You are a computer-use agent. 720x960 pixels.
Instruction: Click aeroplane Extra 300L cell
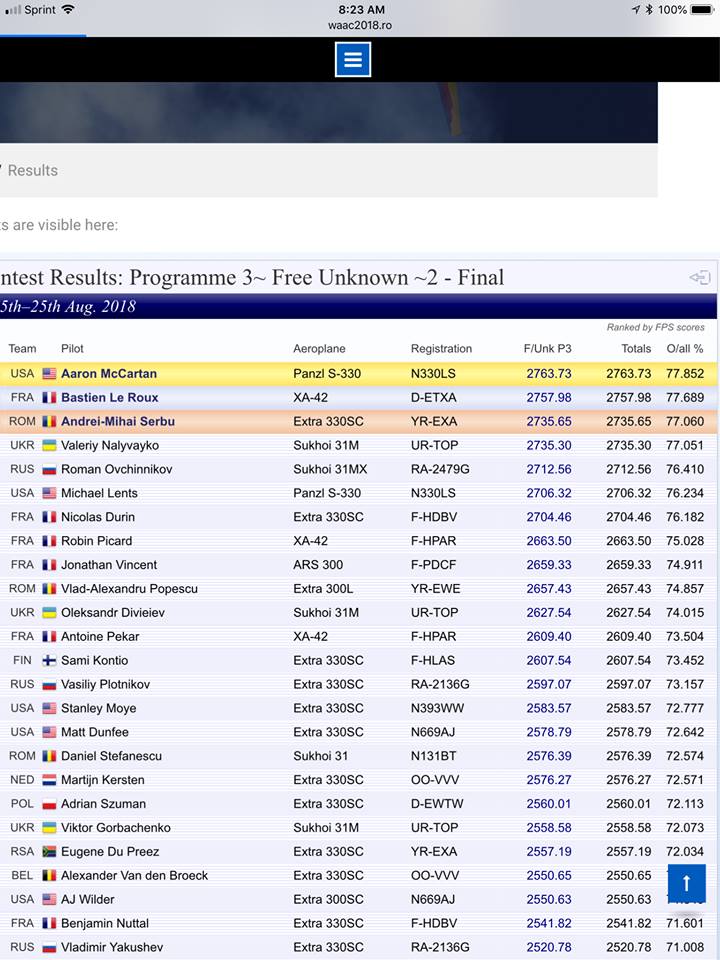[x=323, y=588]
